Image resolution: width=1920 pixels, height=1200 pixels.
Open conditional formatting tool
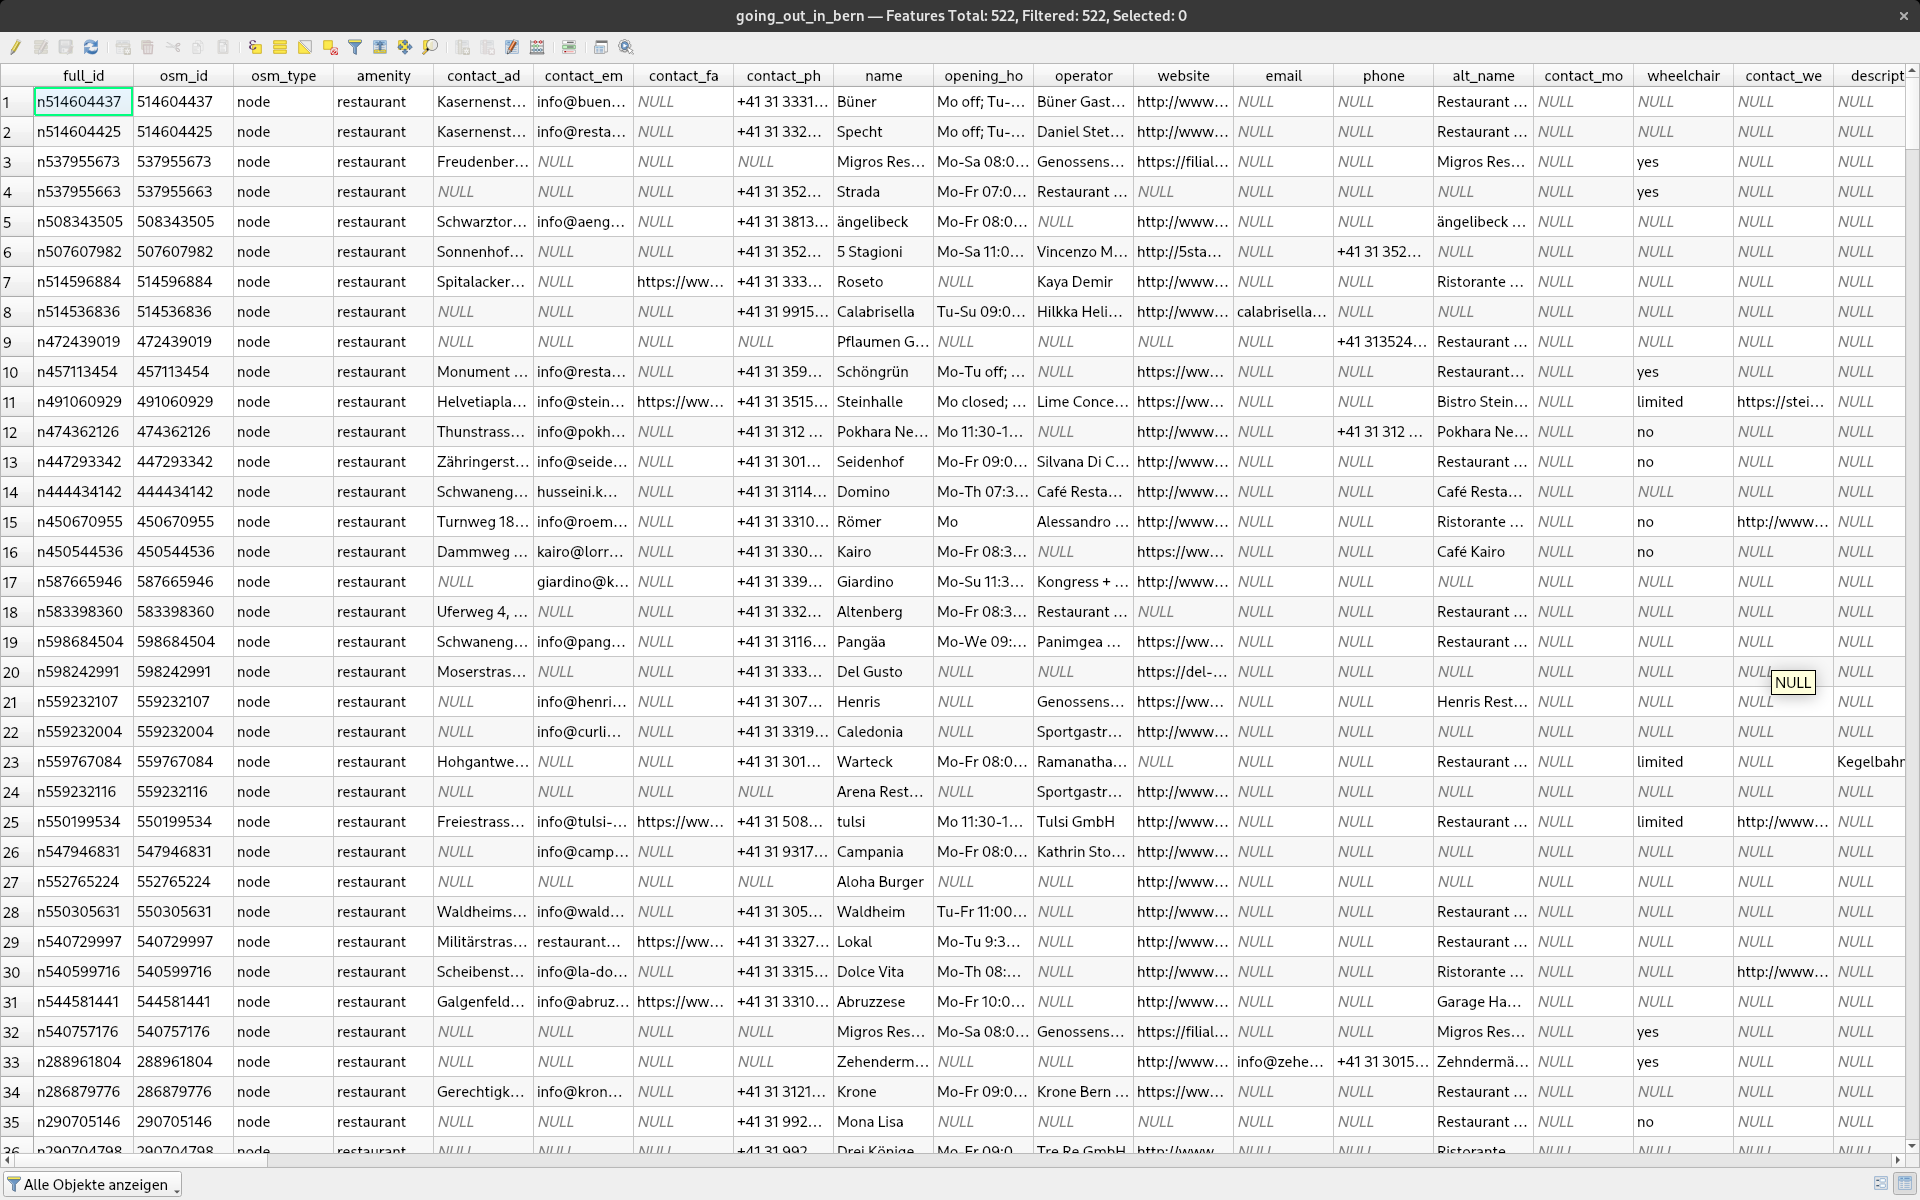pos(569,47)
